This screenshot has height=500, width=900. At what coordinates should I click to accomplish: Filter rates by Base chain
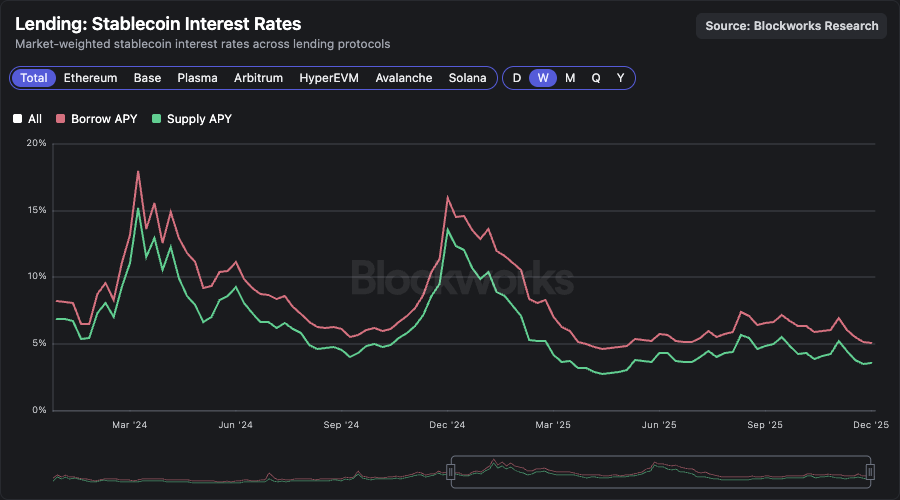coord(147,78)
